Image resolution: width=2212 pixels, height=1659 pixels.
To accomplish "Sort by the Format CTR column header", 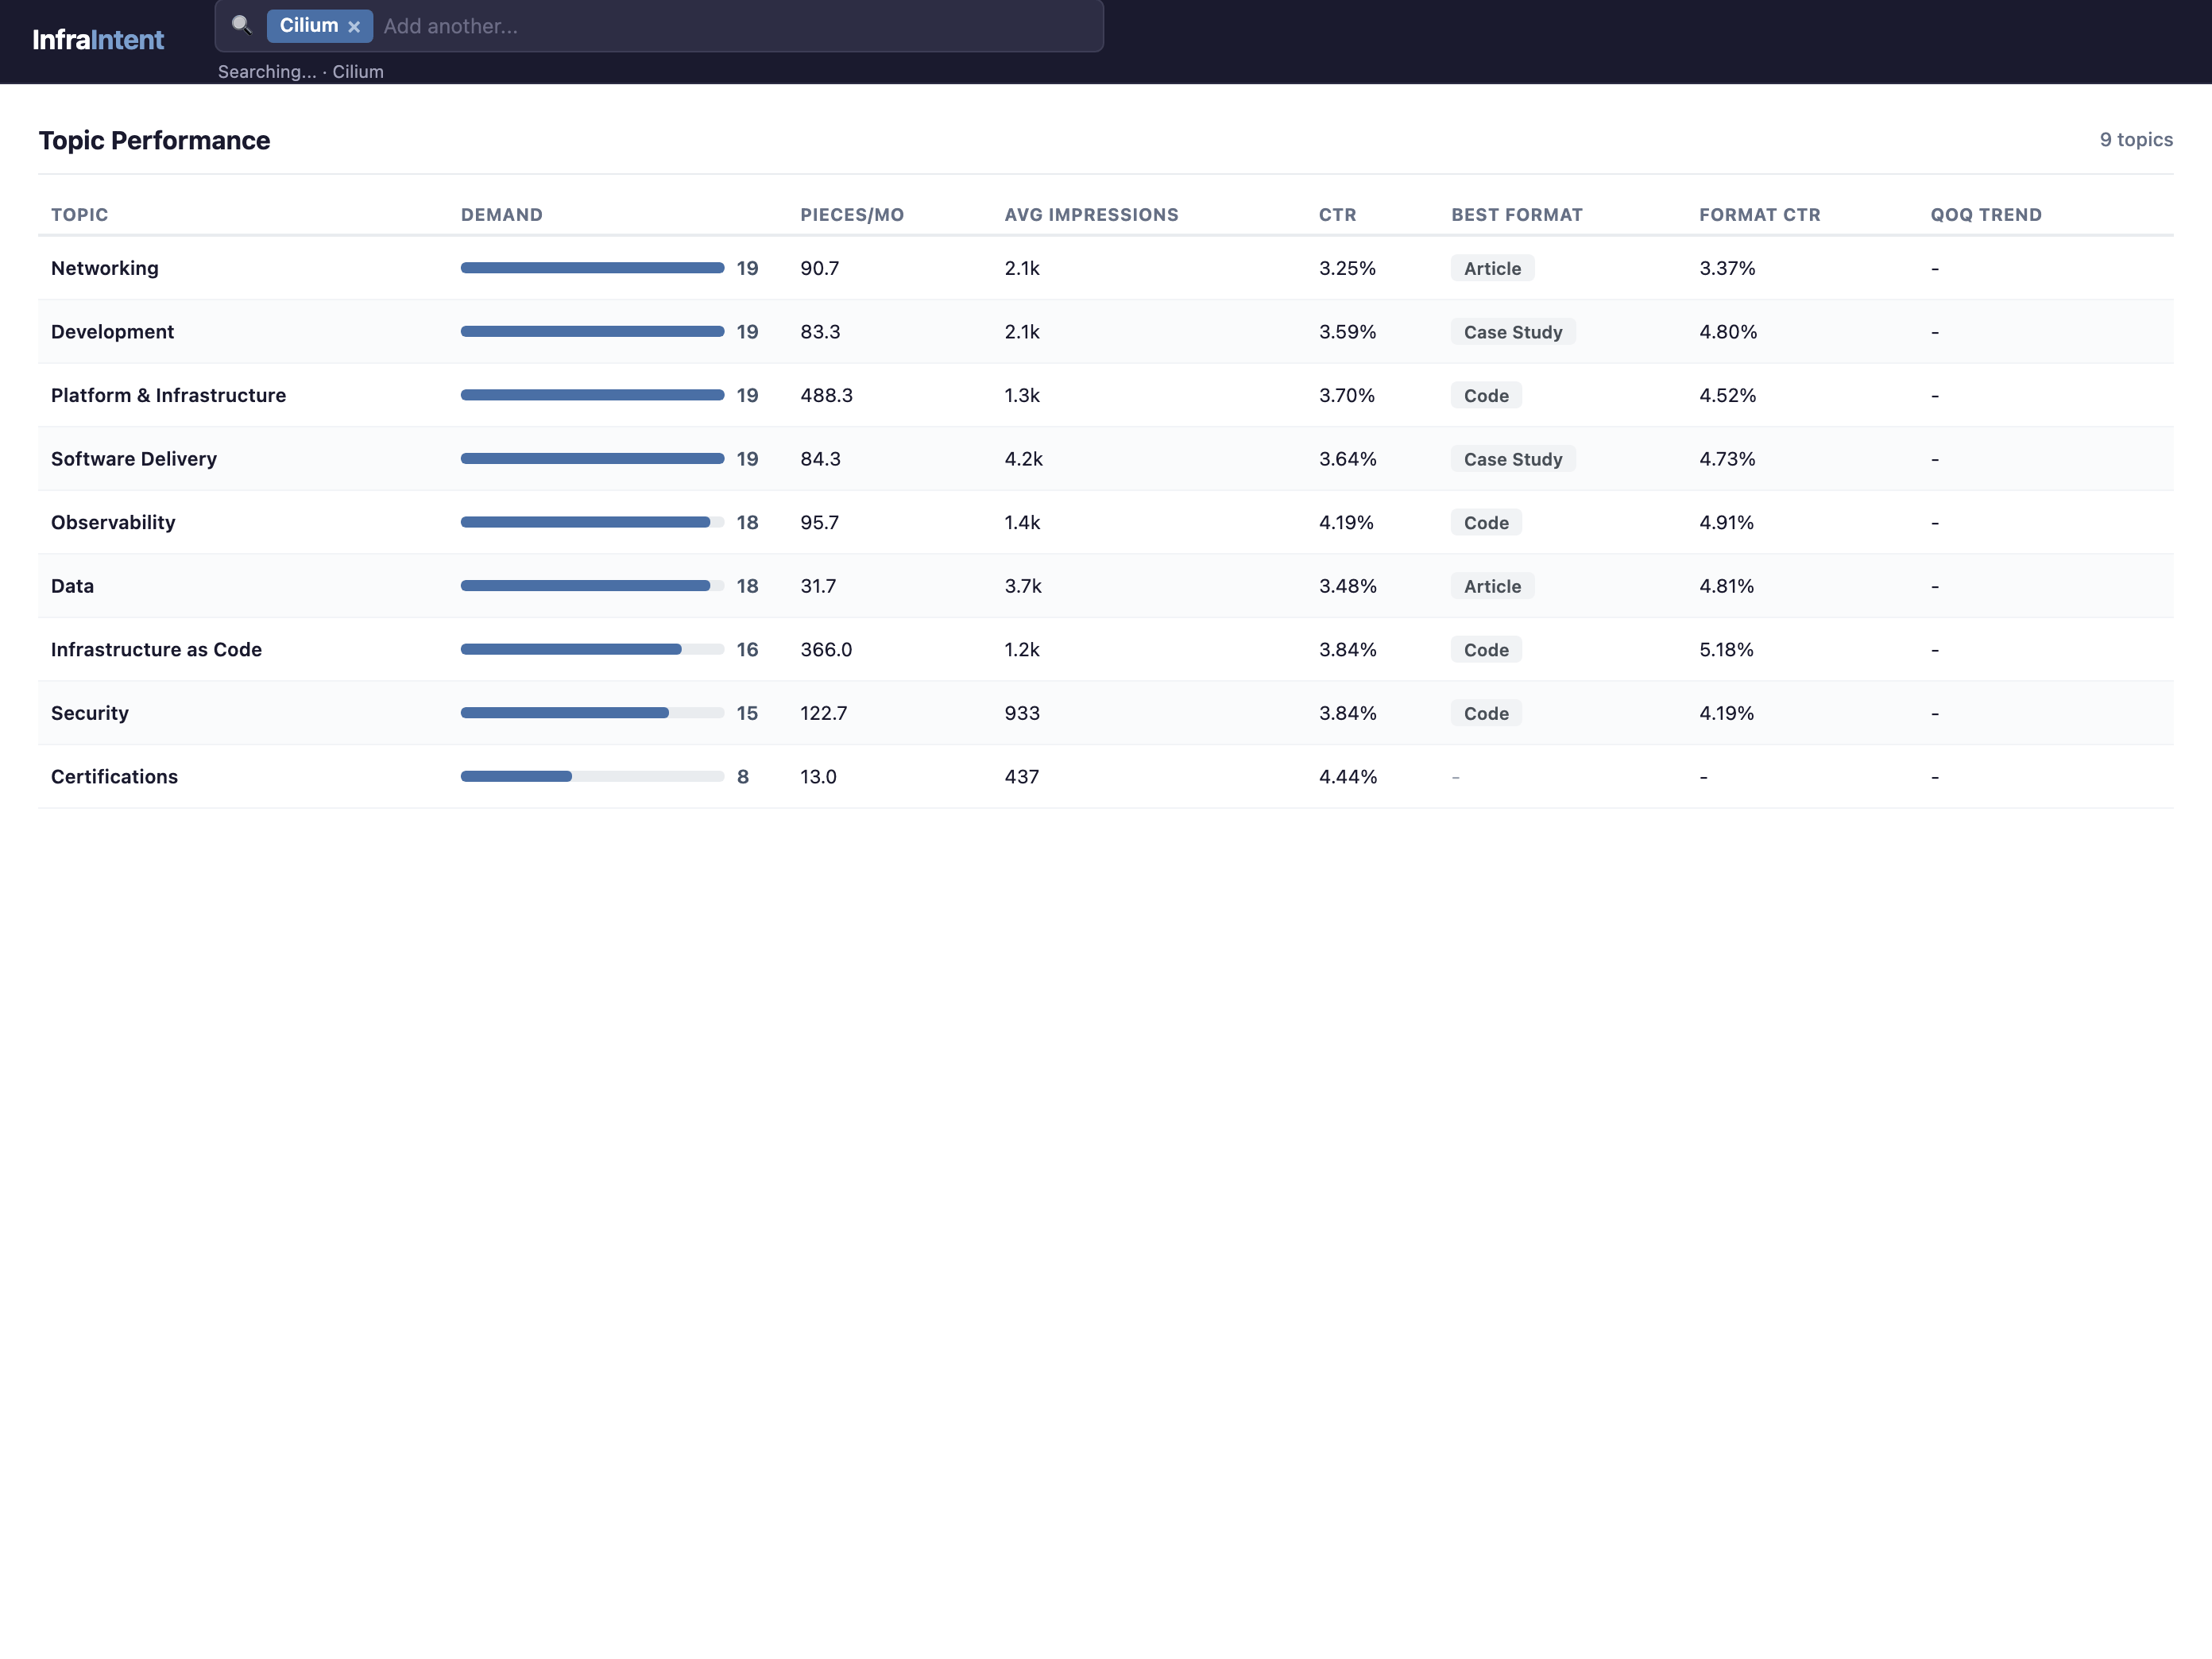I will pyautogui.click(x=1759, y=214).
